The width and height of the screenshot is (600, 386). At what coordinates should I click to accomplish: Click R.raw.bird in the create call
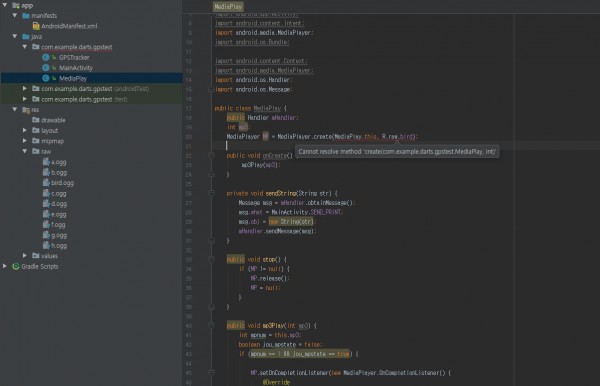[x=397, y=137]
